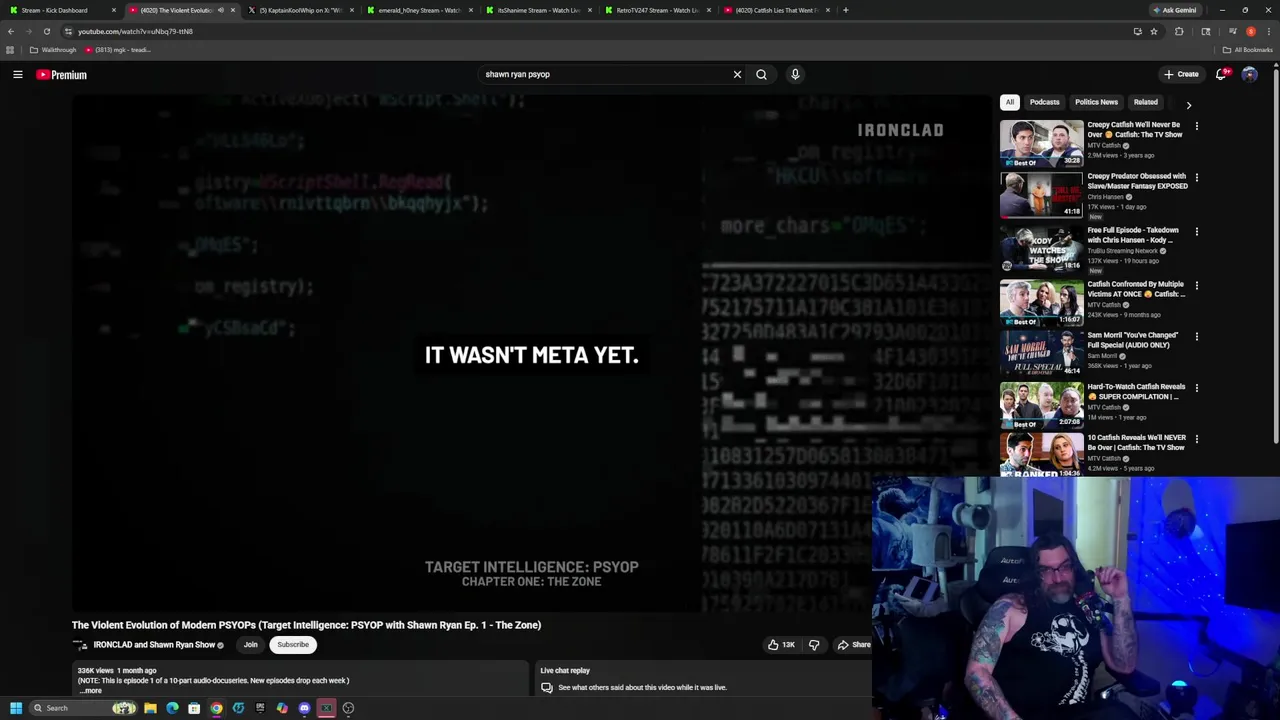Show more filter chips with right arrow

click(x=1188, y=104)
